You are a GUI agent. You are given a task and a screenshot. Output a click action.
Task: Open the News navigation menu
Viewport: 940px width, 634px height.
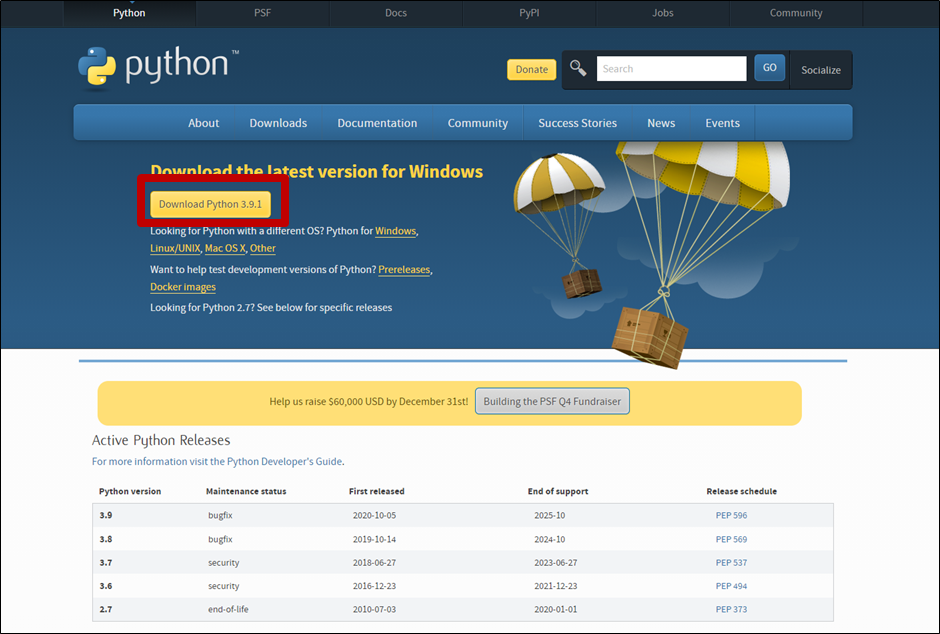[661, 123]
